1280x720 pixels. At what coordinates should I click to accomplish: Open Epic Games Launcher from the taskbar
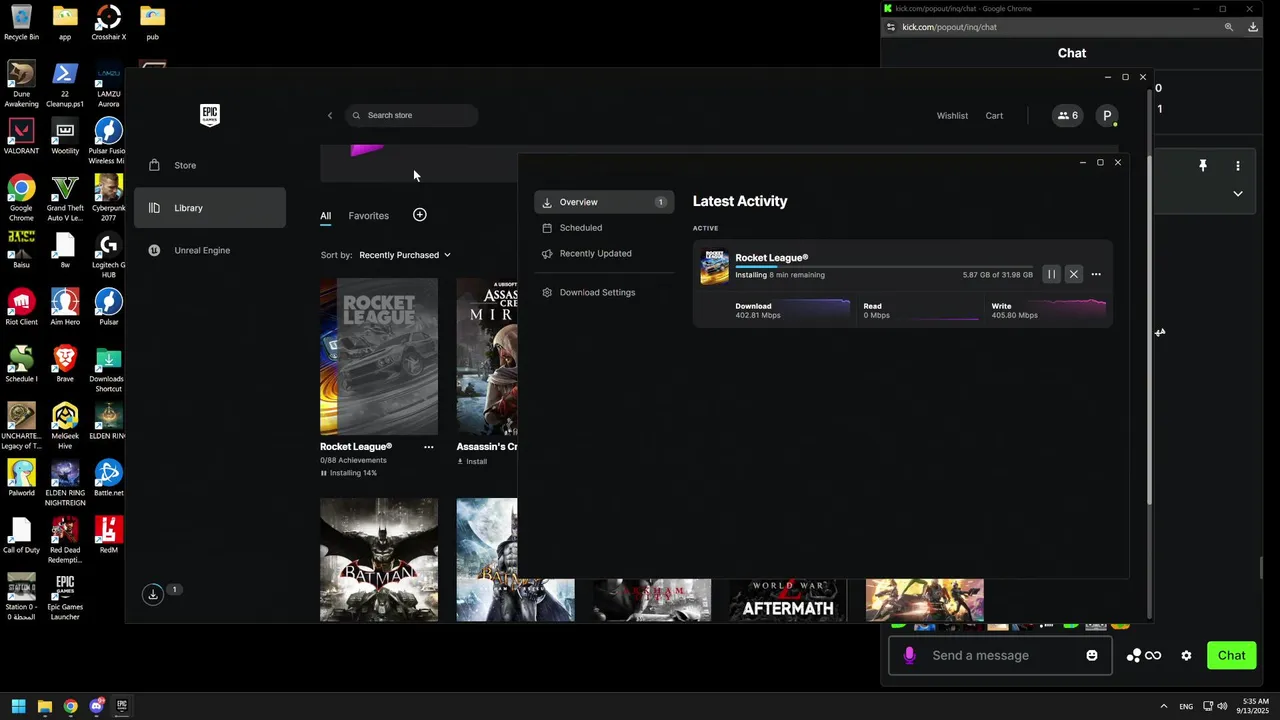122,706
